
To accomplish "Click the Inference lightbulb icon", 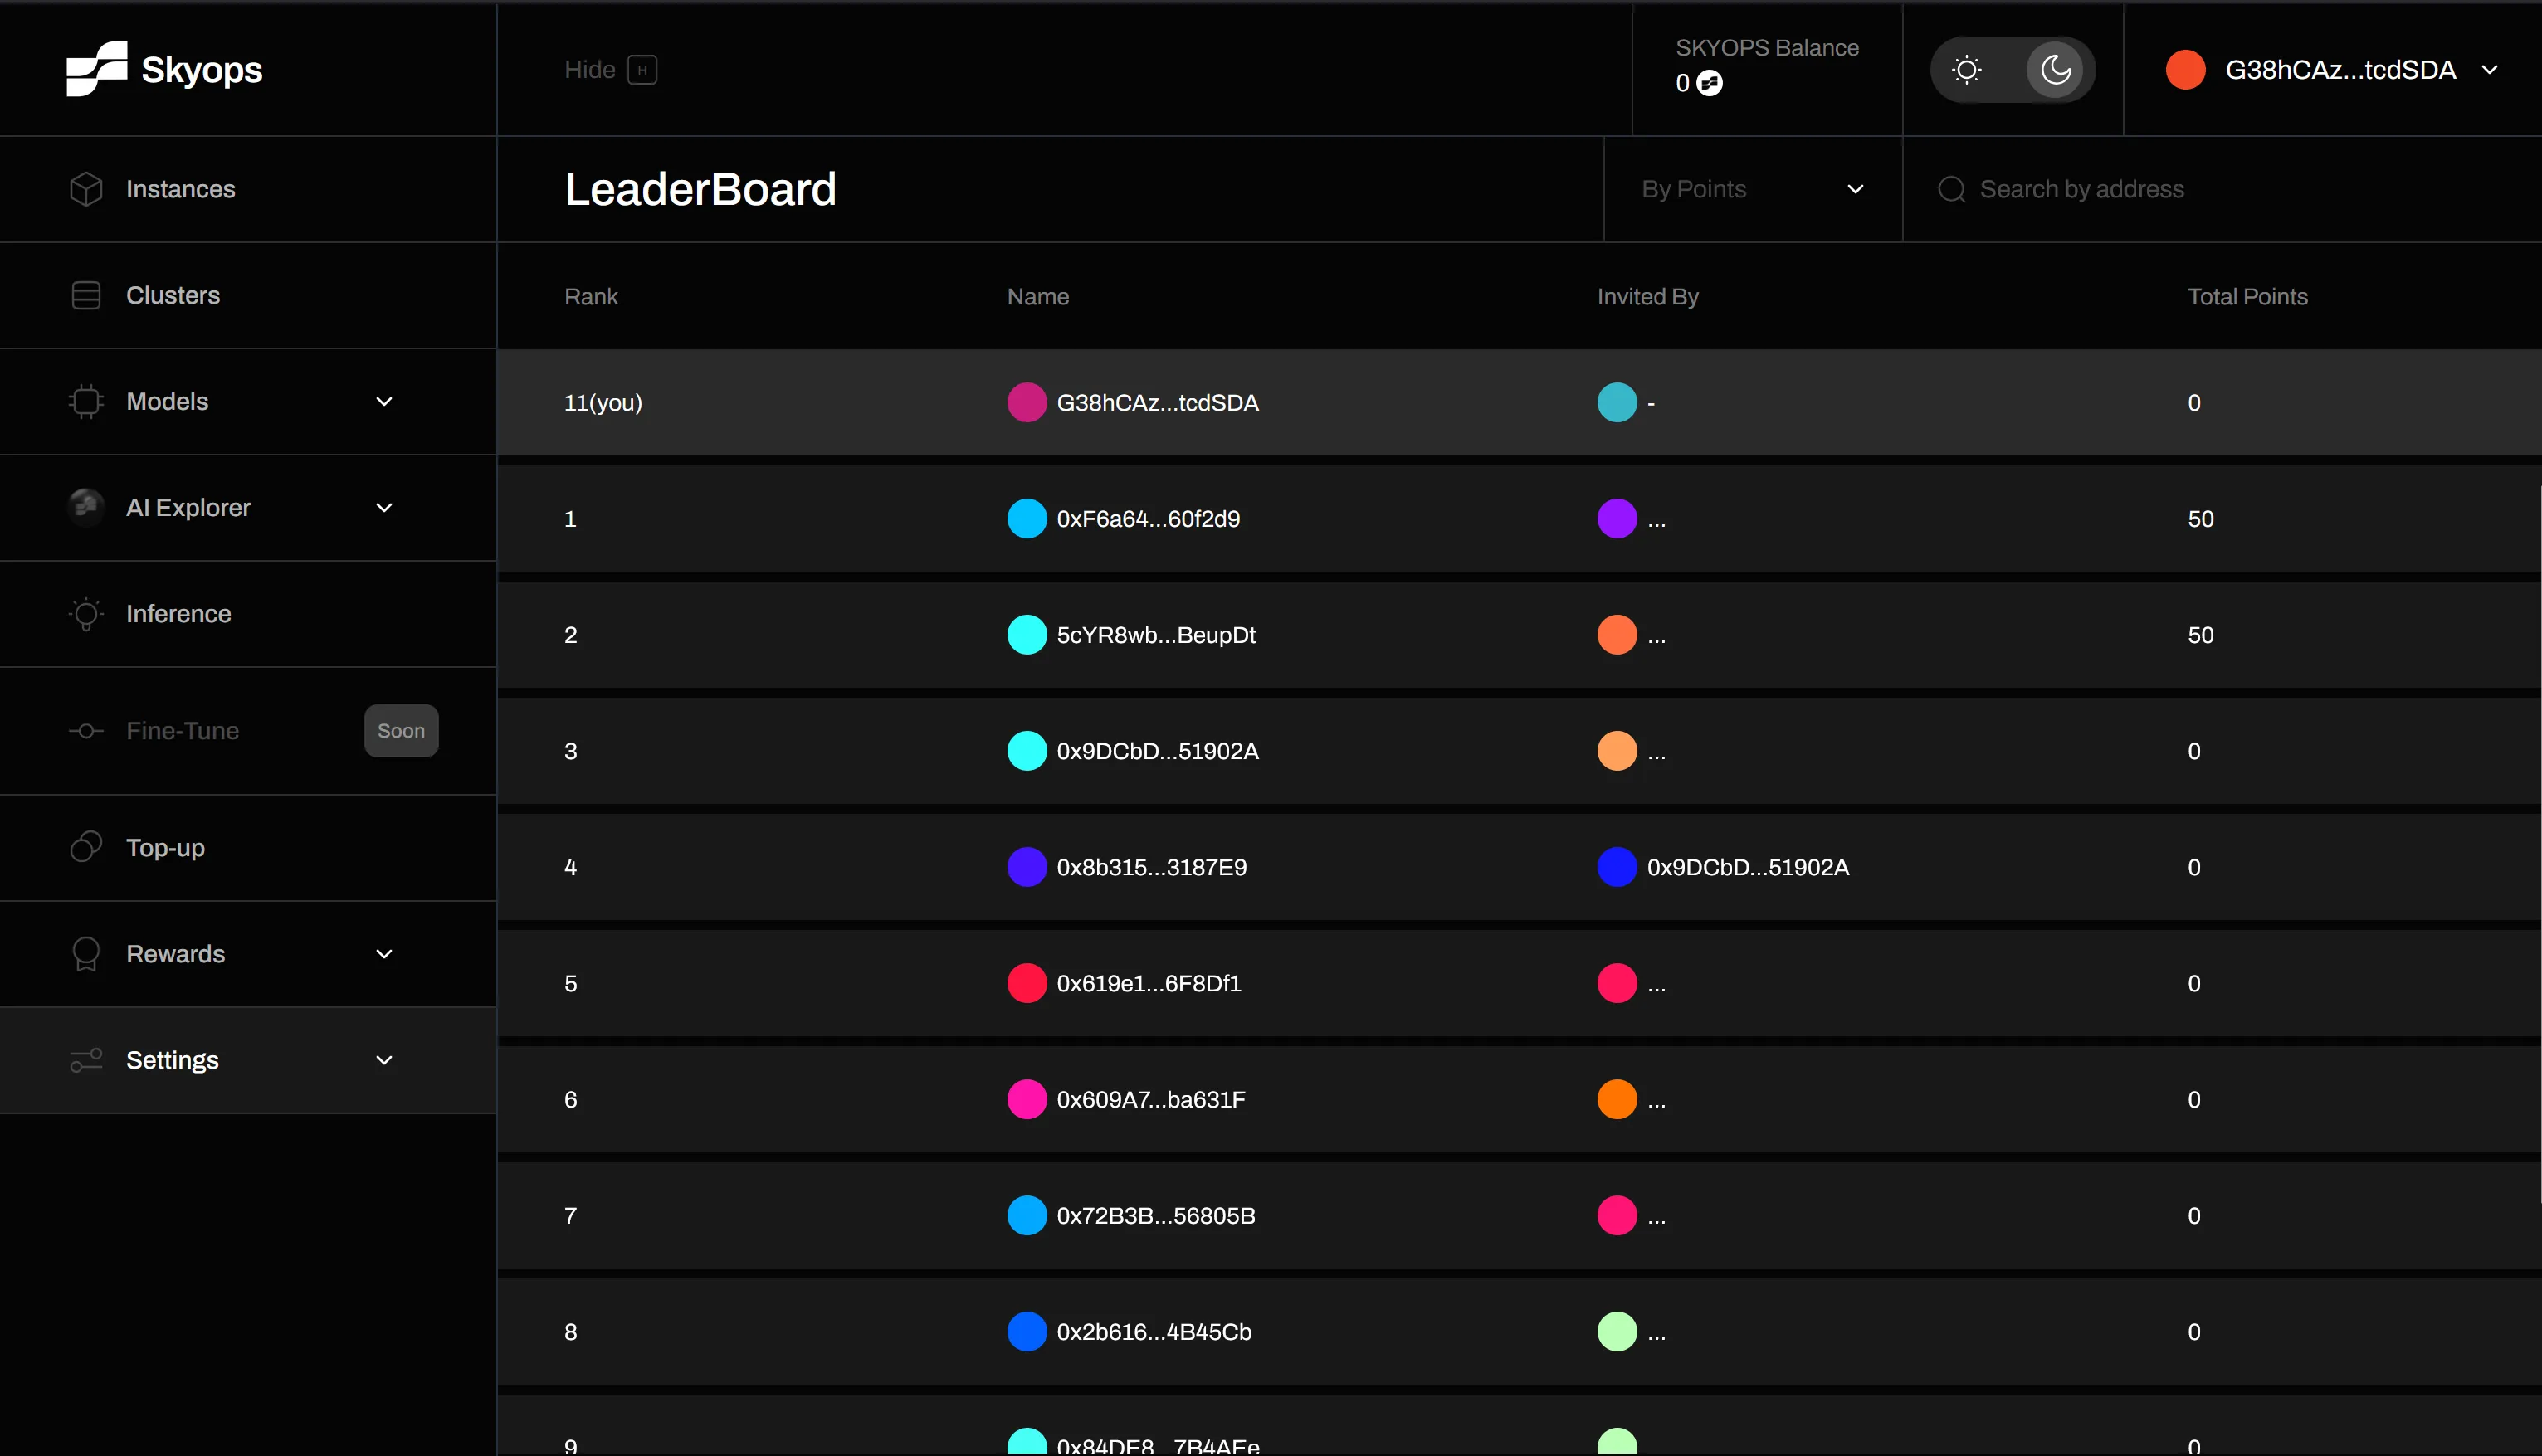I will click(x=86, y=614).
